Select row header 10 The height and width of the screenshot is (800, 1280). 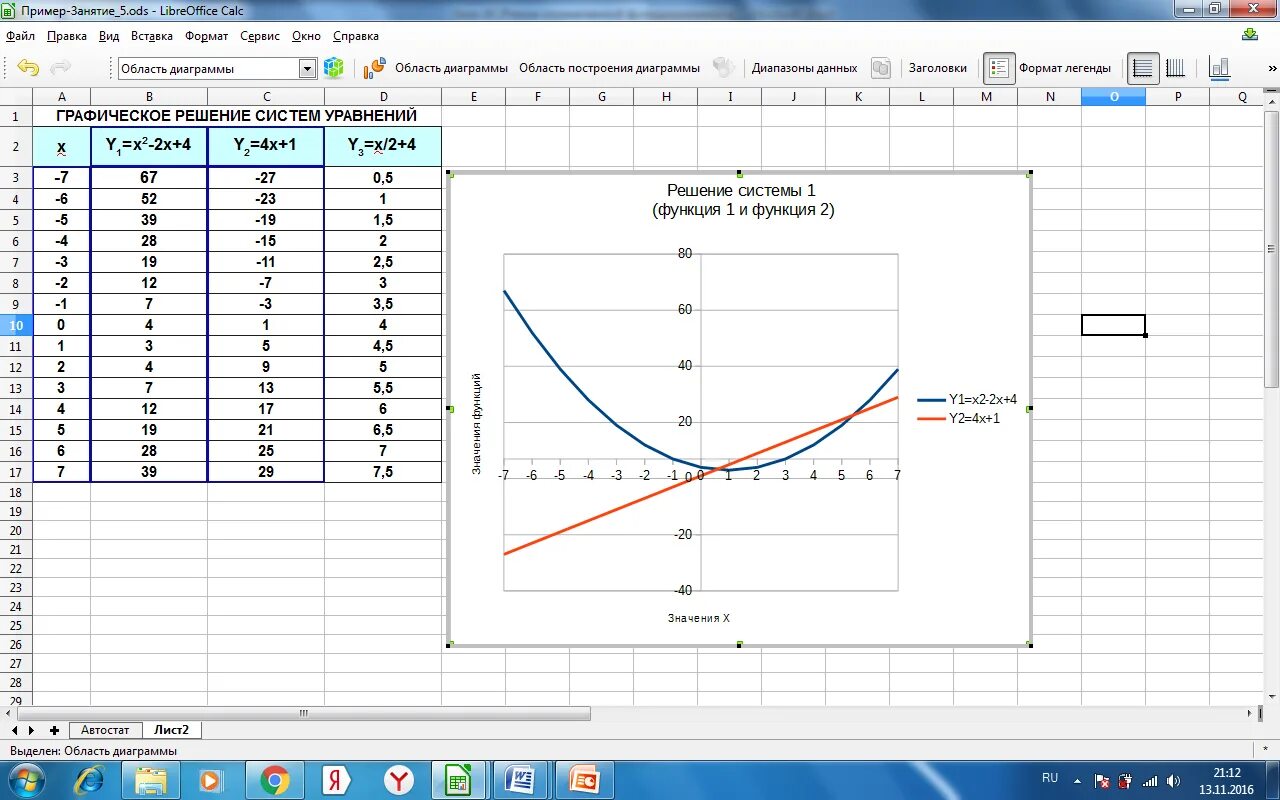(16, 325)
